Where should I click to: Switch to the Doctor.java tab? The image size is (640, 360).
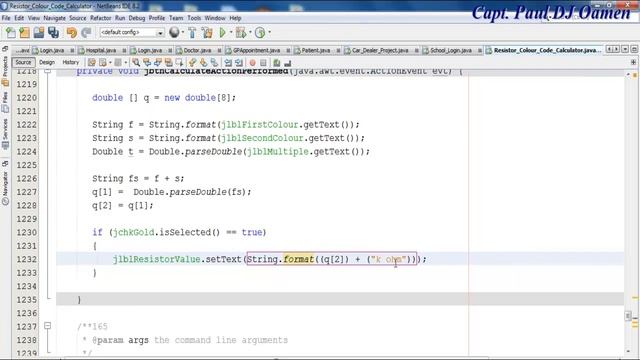pyautogui.click(x=197, y=50)
